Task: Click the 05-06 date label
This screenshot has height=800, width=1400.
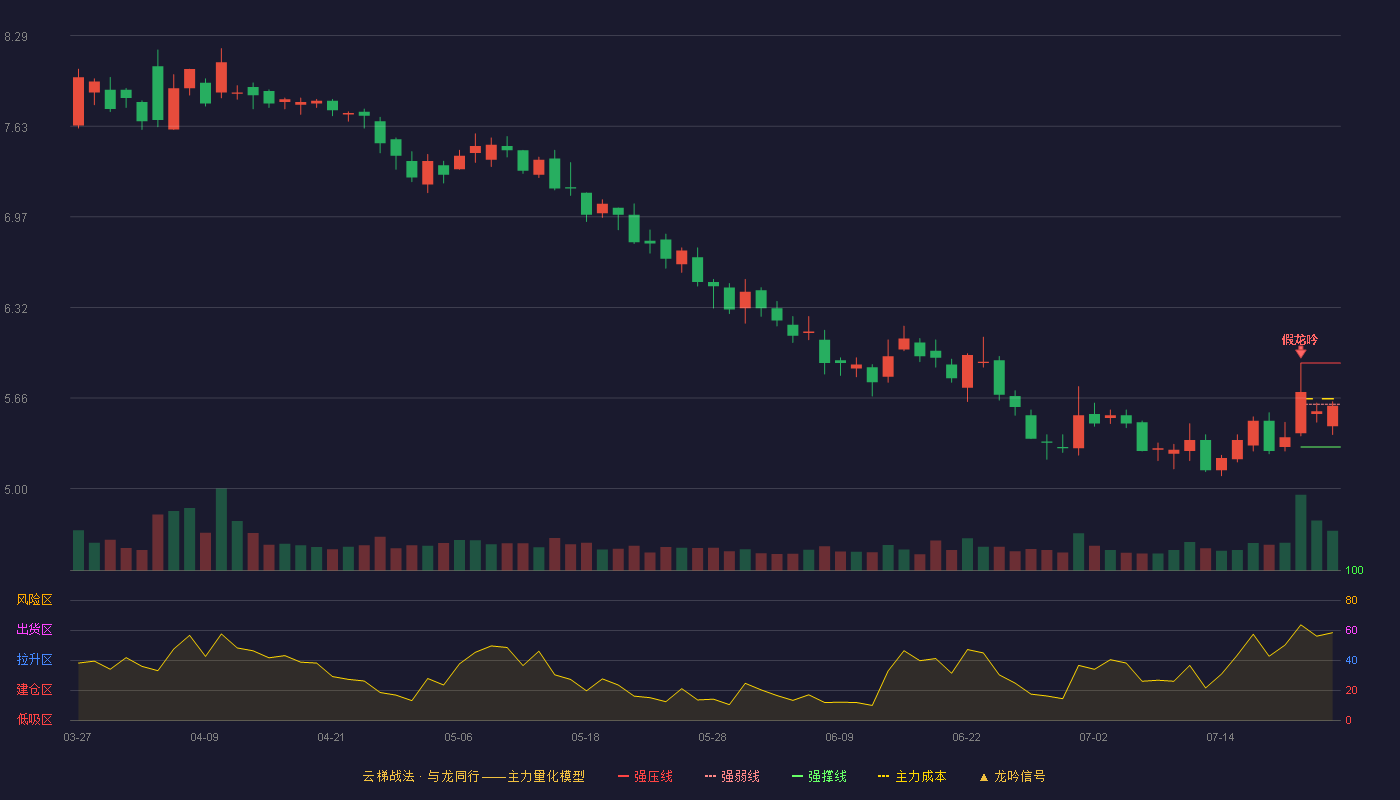Action: [458, 737]
